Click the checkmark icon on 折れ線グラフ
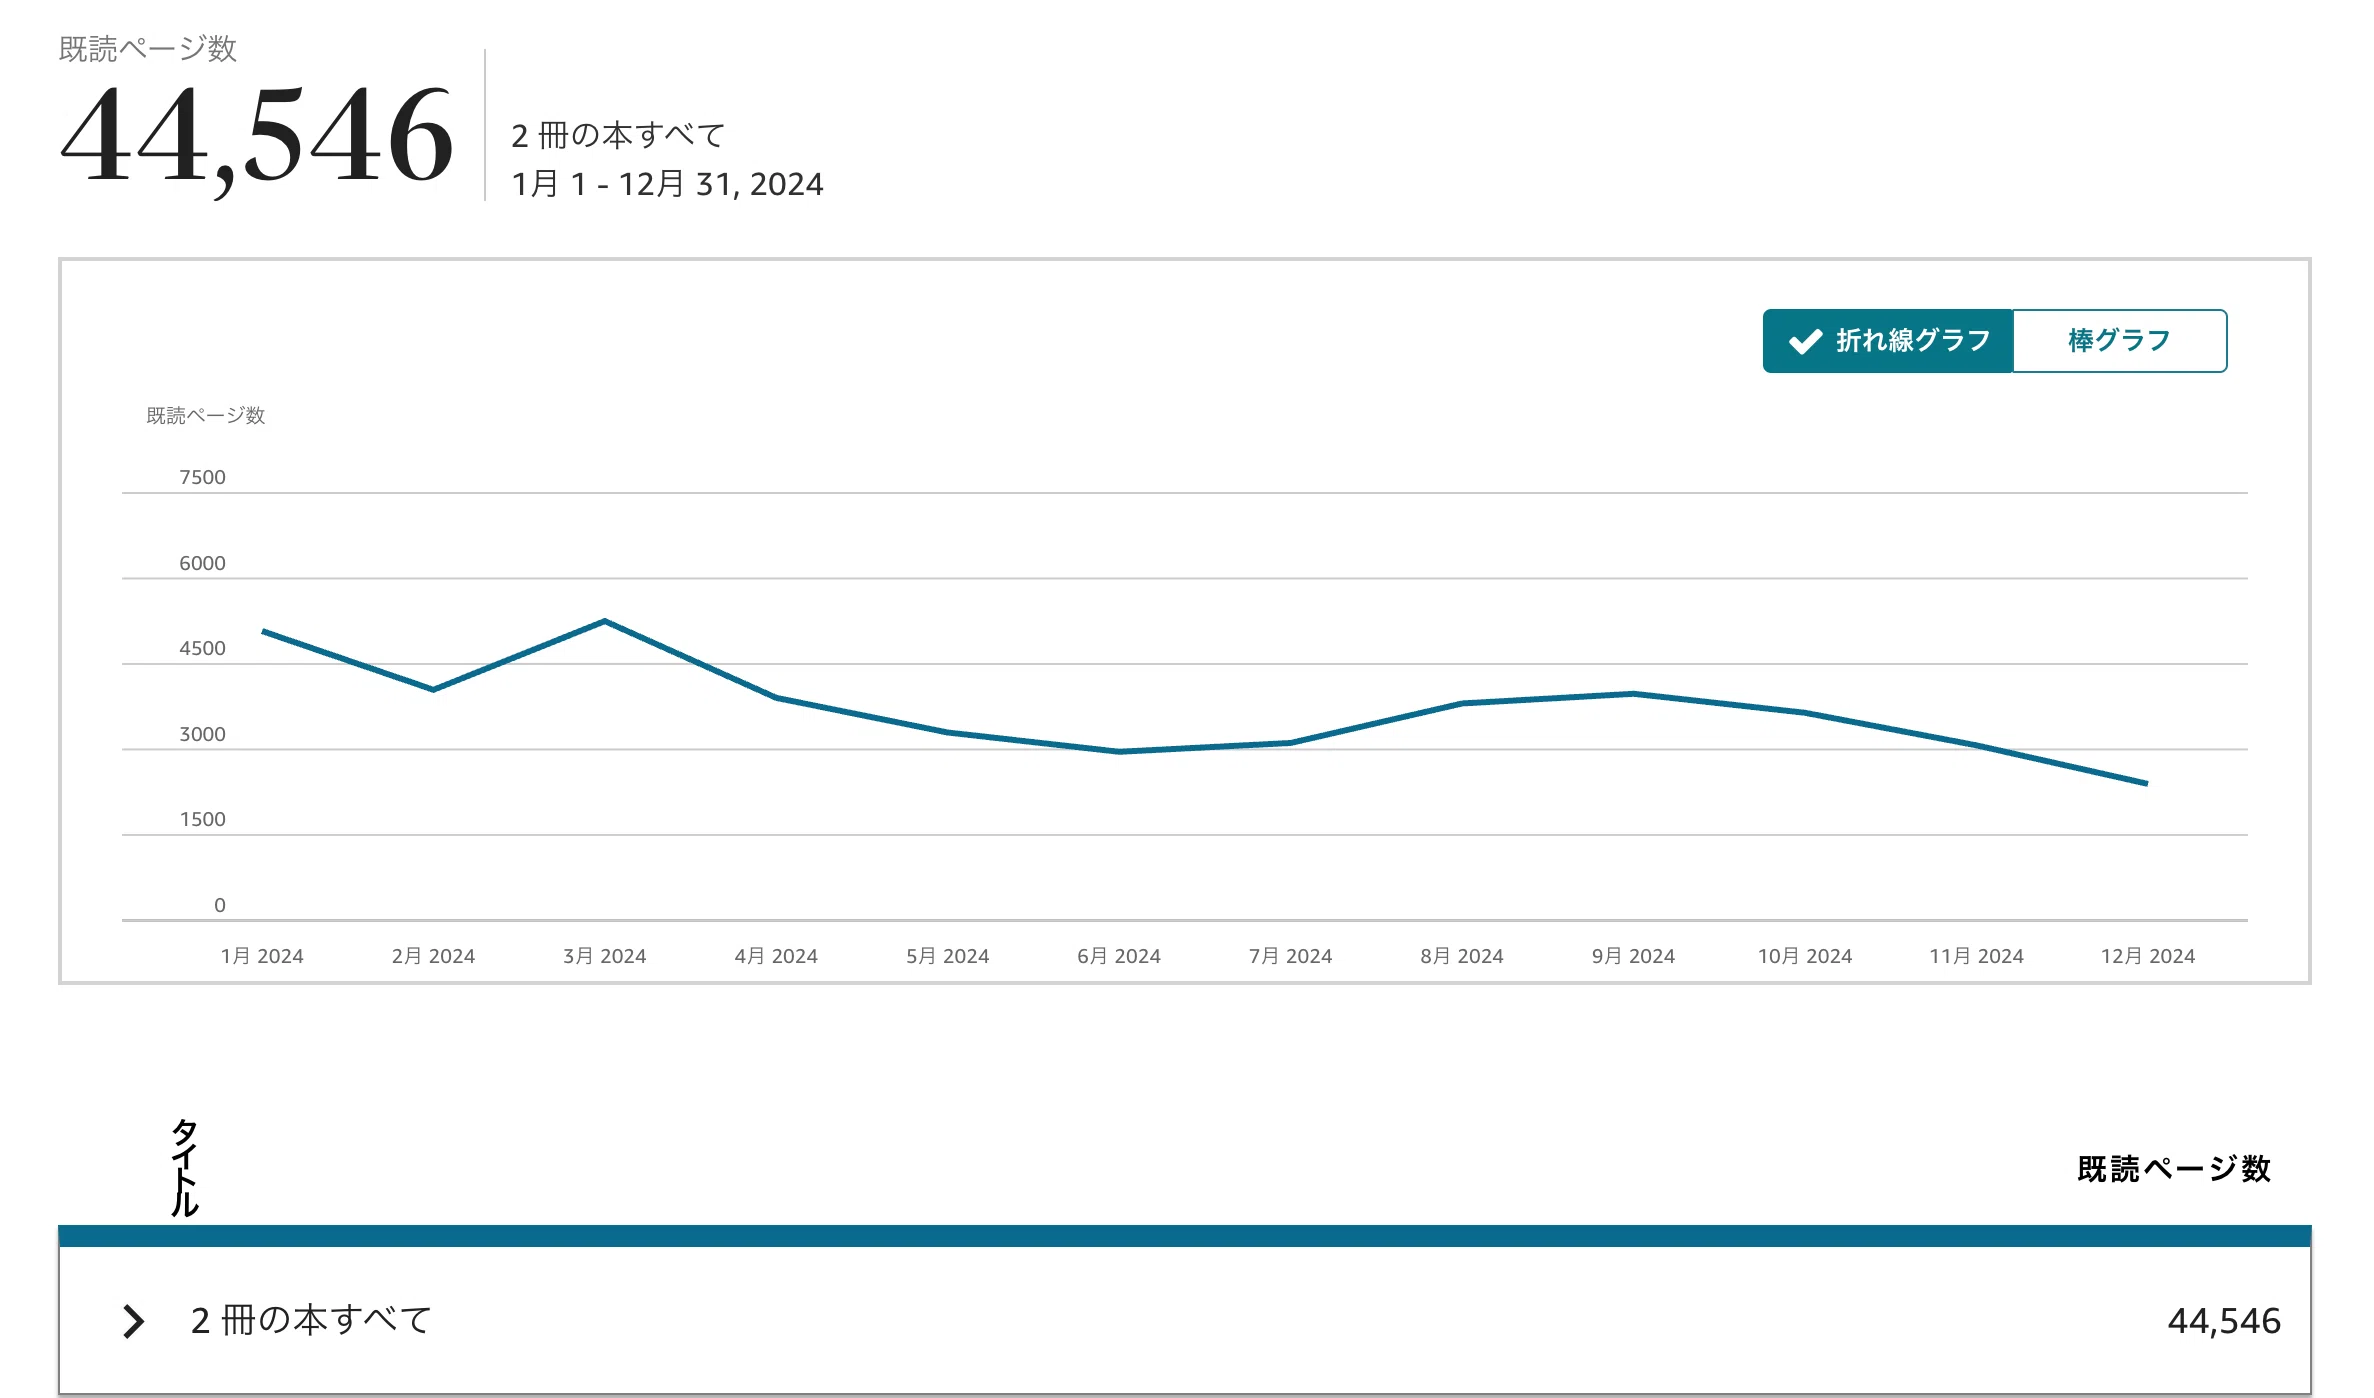This screenshot has height=1398, width=2374. click(x=1805, y=342)
